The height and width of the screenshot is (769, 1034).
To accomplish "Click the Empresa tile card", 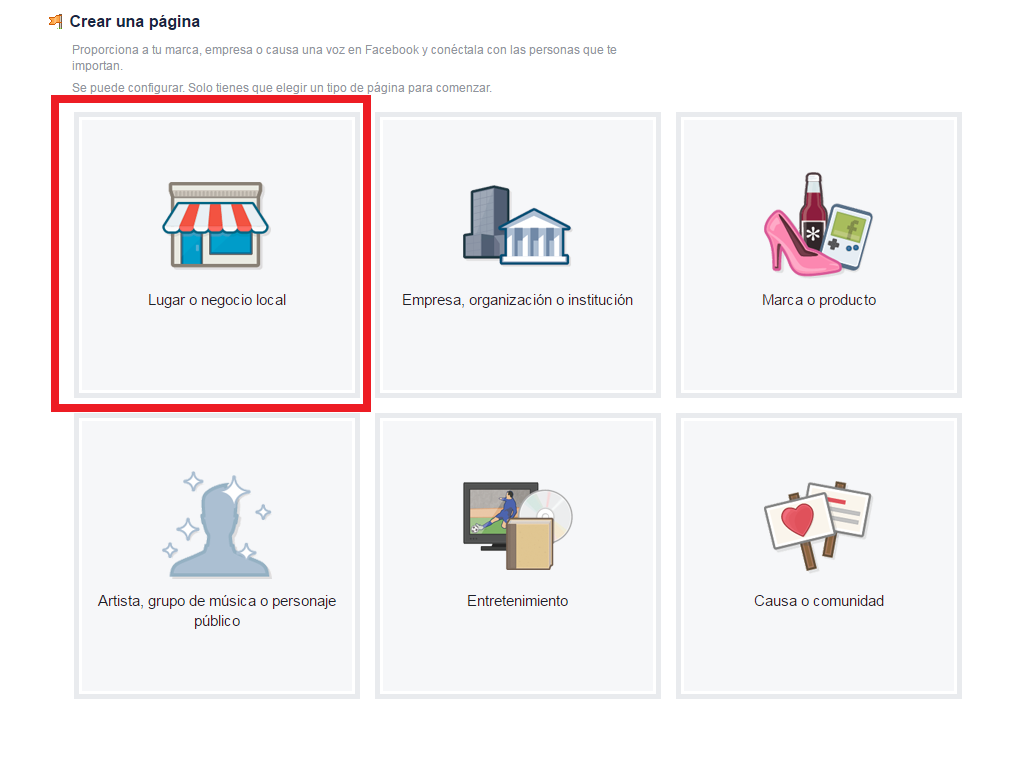I will click(516, 255).
